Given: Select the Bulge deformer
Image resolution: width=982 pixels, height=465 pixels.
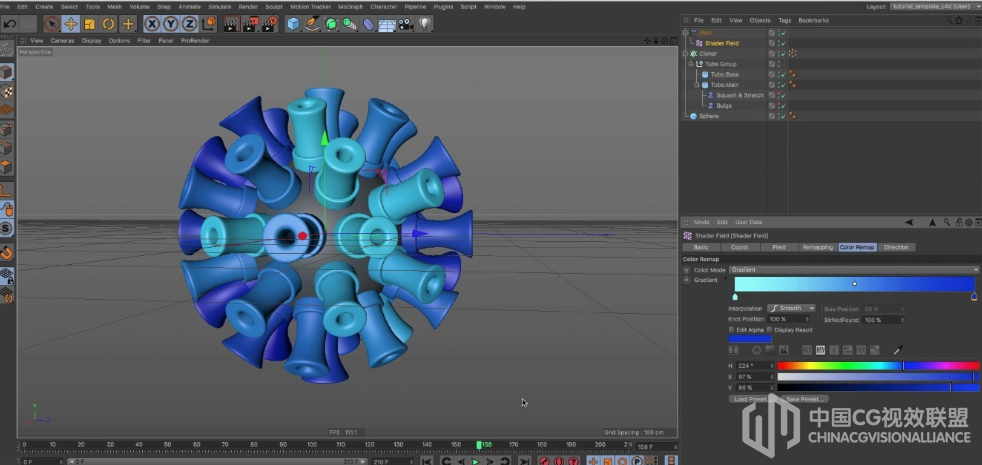Looking at the screenshot, I should (x=724, y=106).
